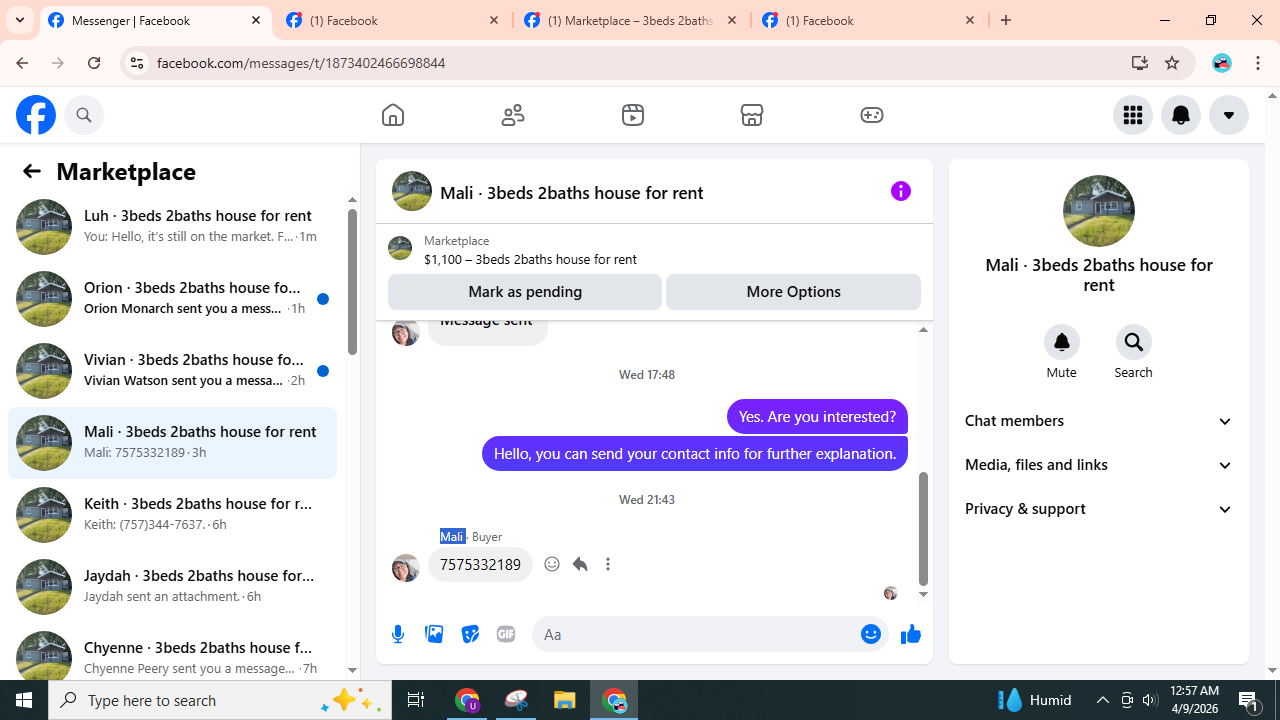
Task: Open a new browser tab
Action: point(1006,20)
